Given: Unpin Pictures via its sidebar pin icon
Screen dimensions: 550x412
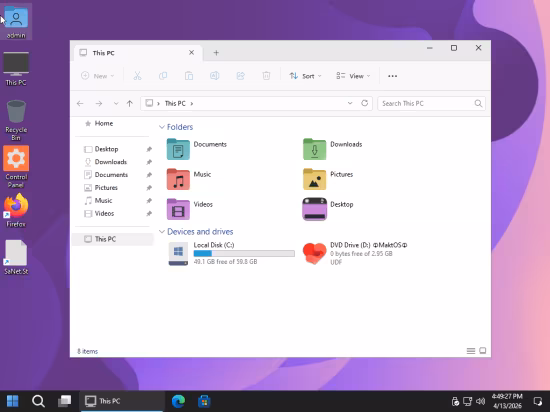Looking at the screenshot, I should click(149, 188).
